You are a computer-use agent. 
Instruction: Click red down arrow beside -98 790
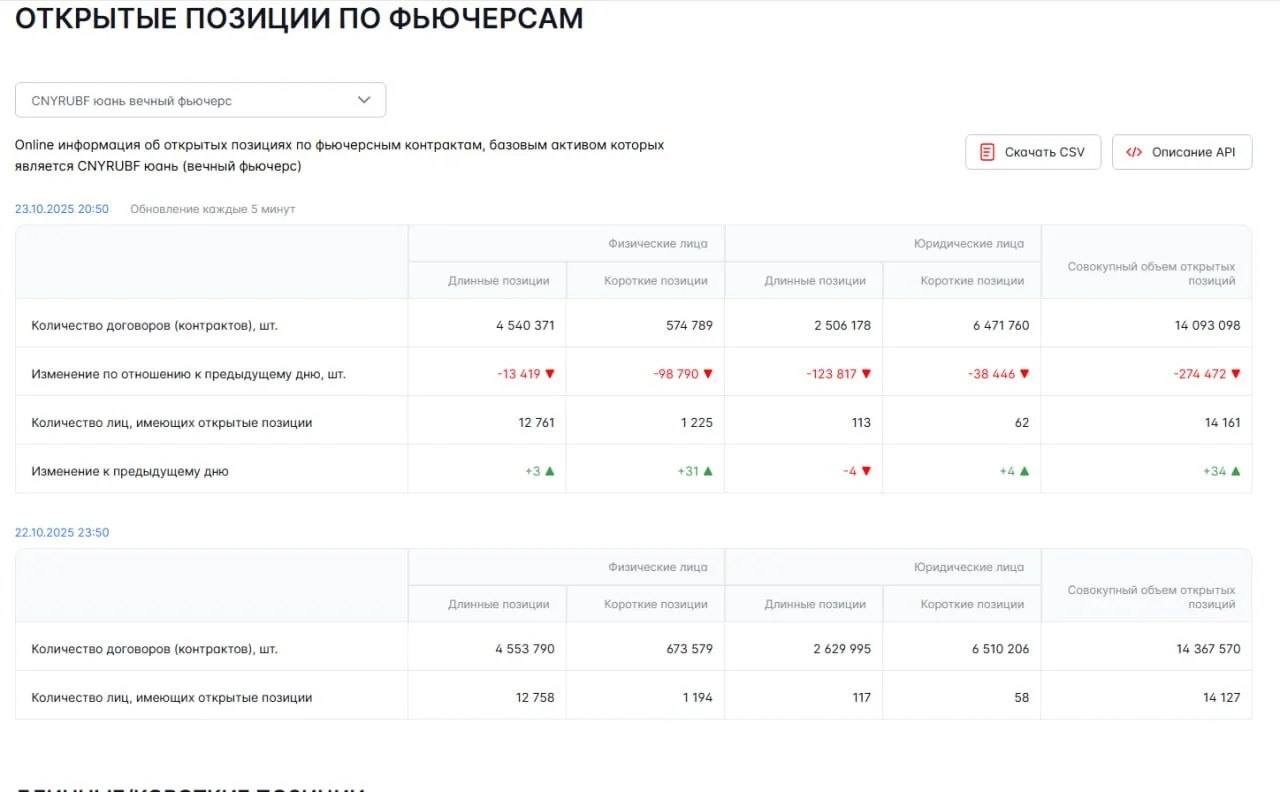[x=708, y=374]
